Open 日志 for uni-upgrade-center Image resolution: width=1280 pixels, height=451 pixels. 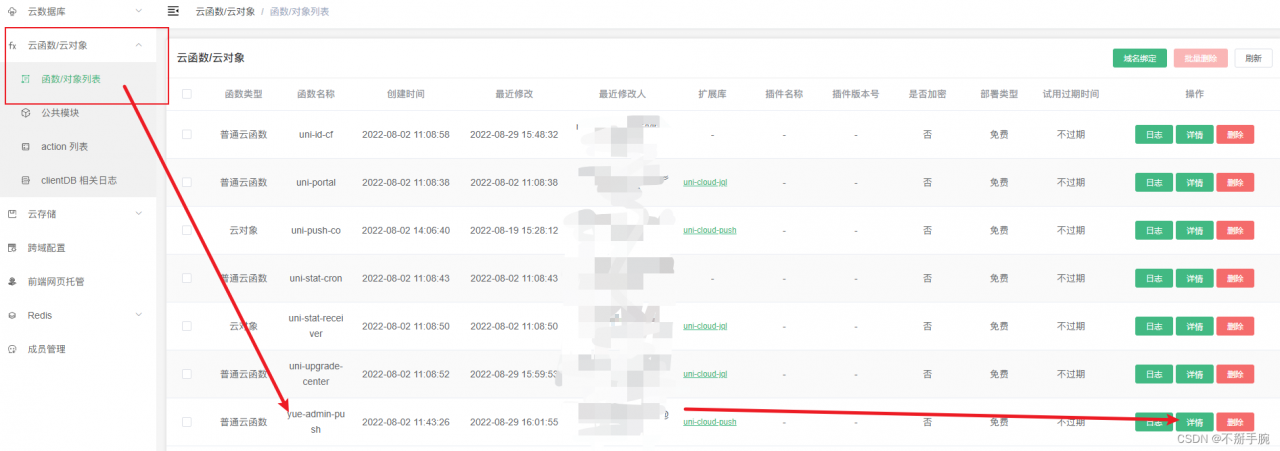click(1154, 374)
